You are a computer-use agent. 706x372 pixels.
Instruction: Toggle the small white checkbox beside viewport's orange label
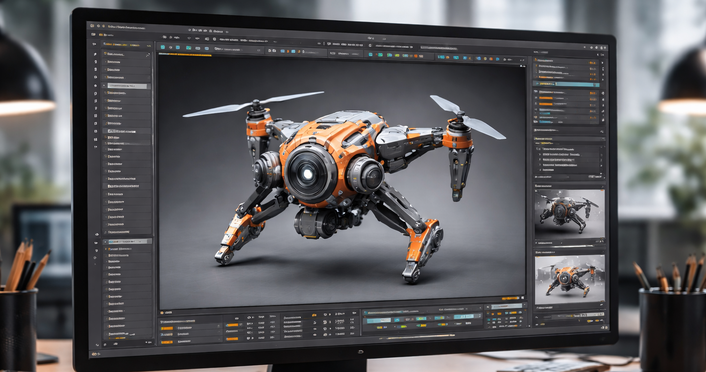tap(522, 298)
